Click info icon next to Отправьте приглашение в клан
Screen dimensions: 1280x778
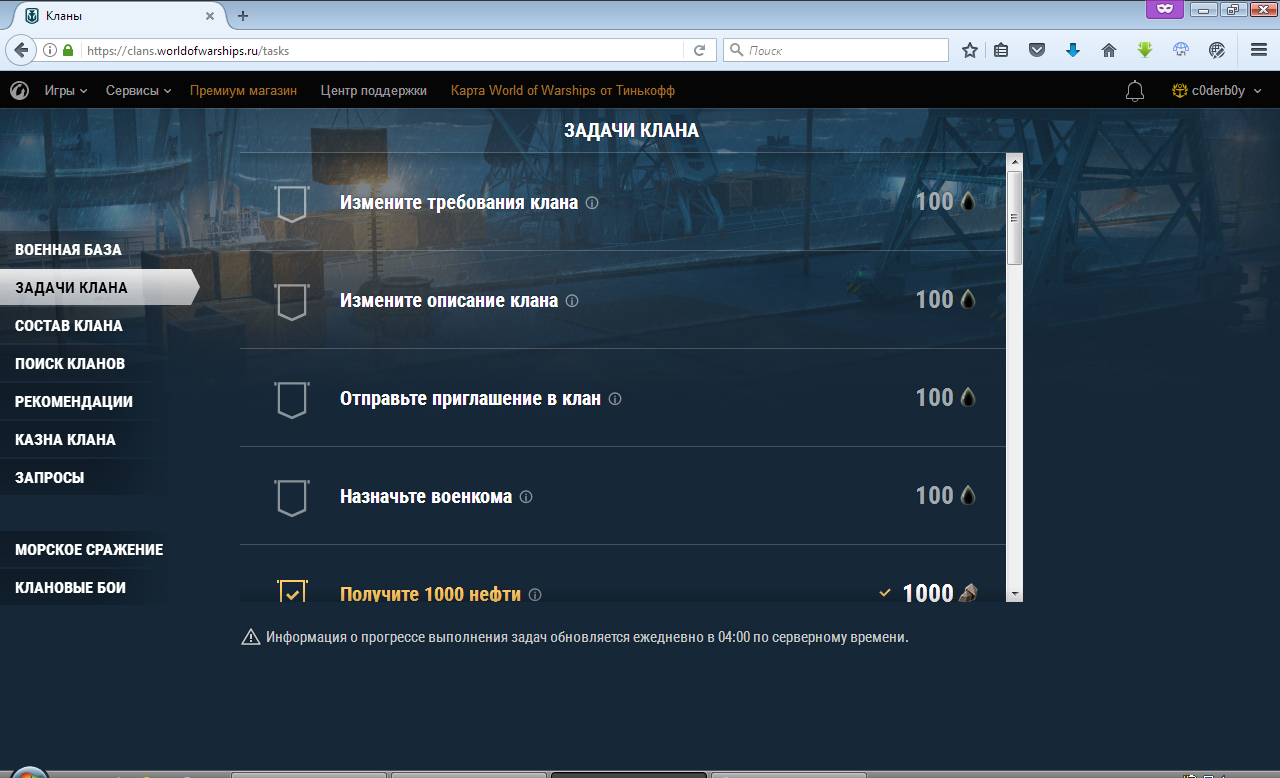pos(615,399)
